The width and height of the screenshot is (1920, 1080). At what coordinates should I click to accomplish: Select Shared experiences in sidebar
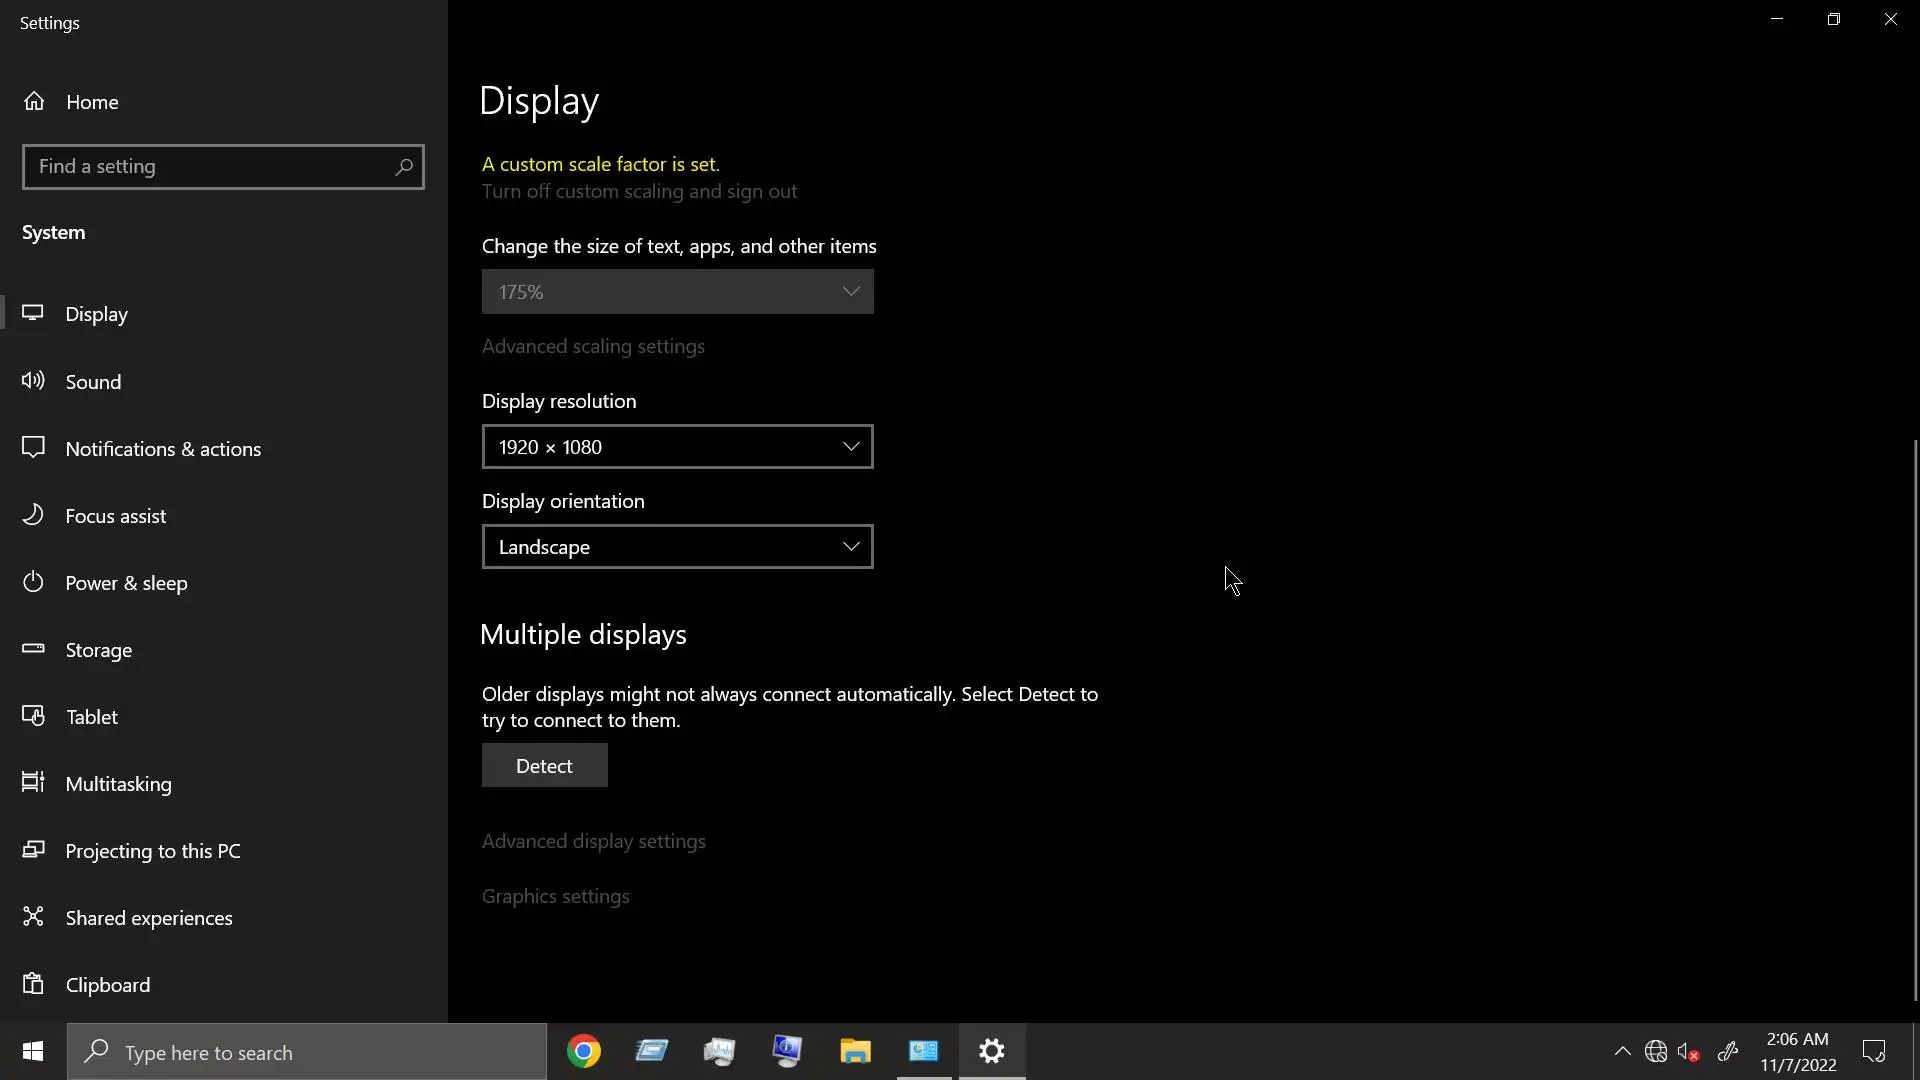148,918
